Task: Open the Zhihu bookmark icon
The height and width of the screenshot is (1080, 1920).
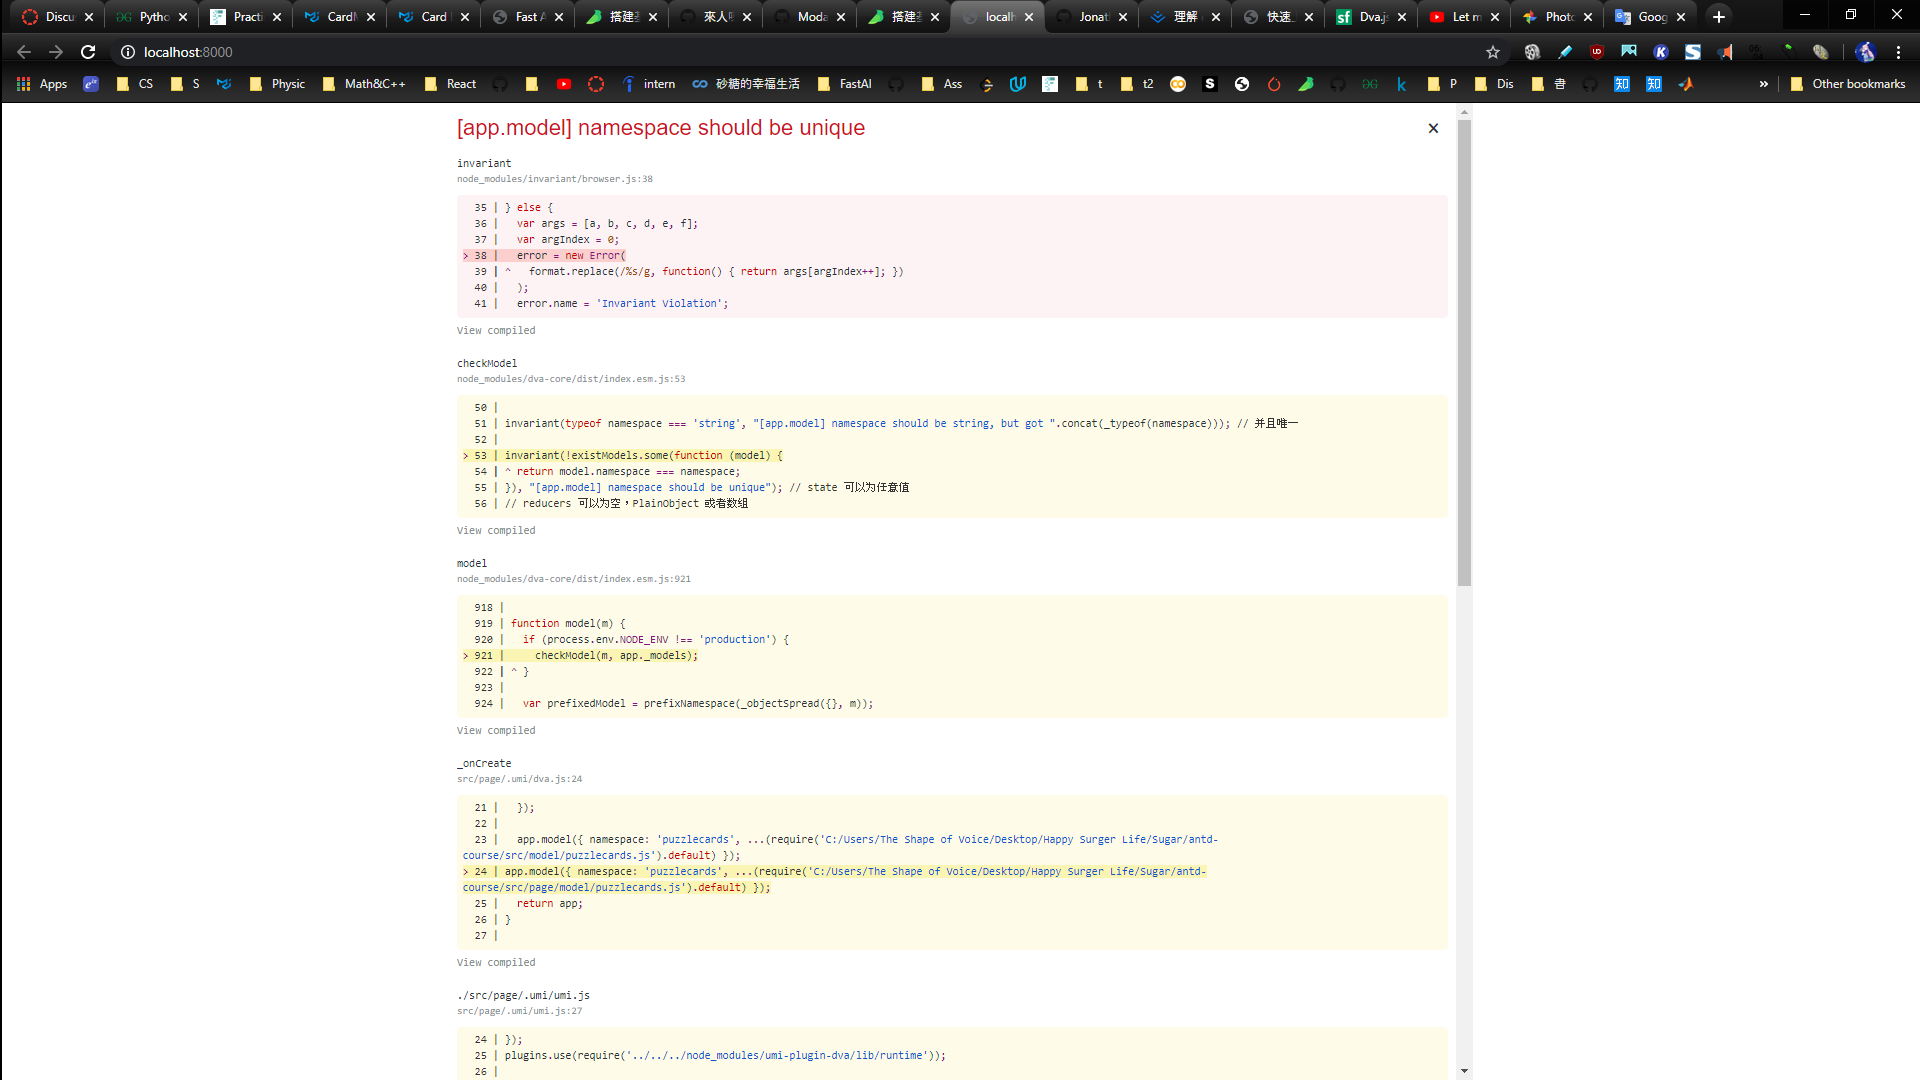Action: pos(1622,84)
